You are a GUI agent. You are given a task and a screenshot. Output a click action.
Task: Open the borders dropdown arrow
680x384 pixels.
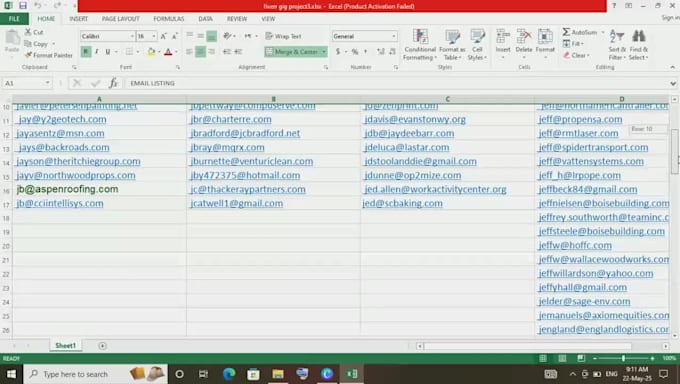(x=137, y=52)
